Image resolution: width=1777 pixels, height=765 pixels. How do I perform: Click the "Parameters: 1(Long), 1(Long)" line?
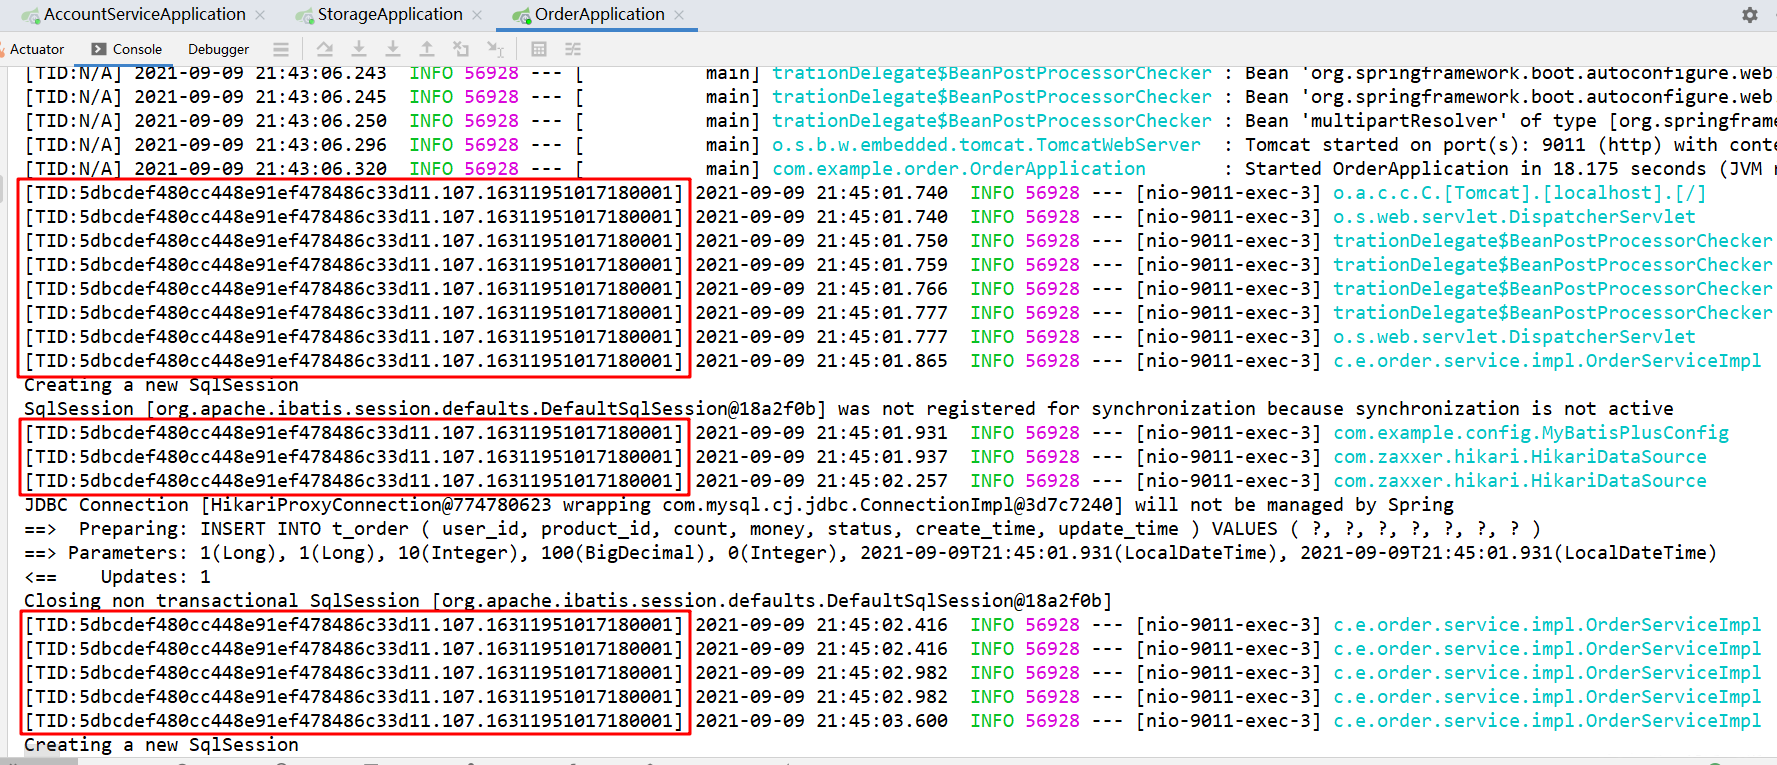coord(870,553)
